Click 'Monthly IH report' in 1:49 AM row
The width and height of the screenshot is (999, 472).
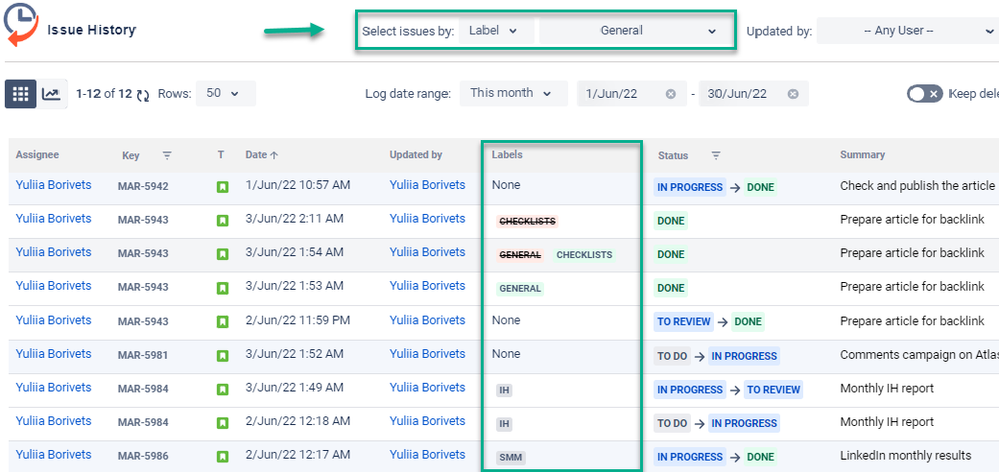click(887, 387)
